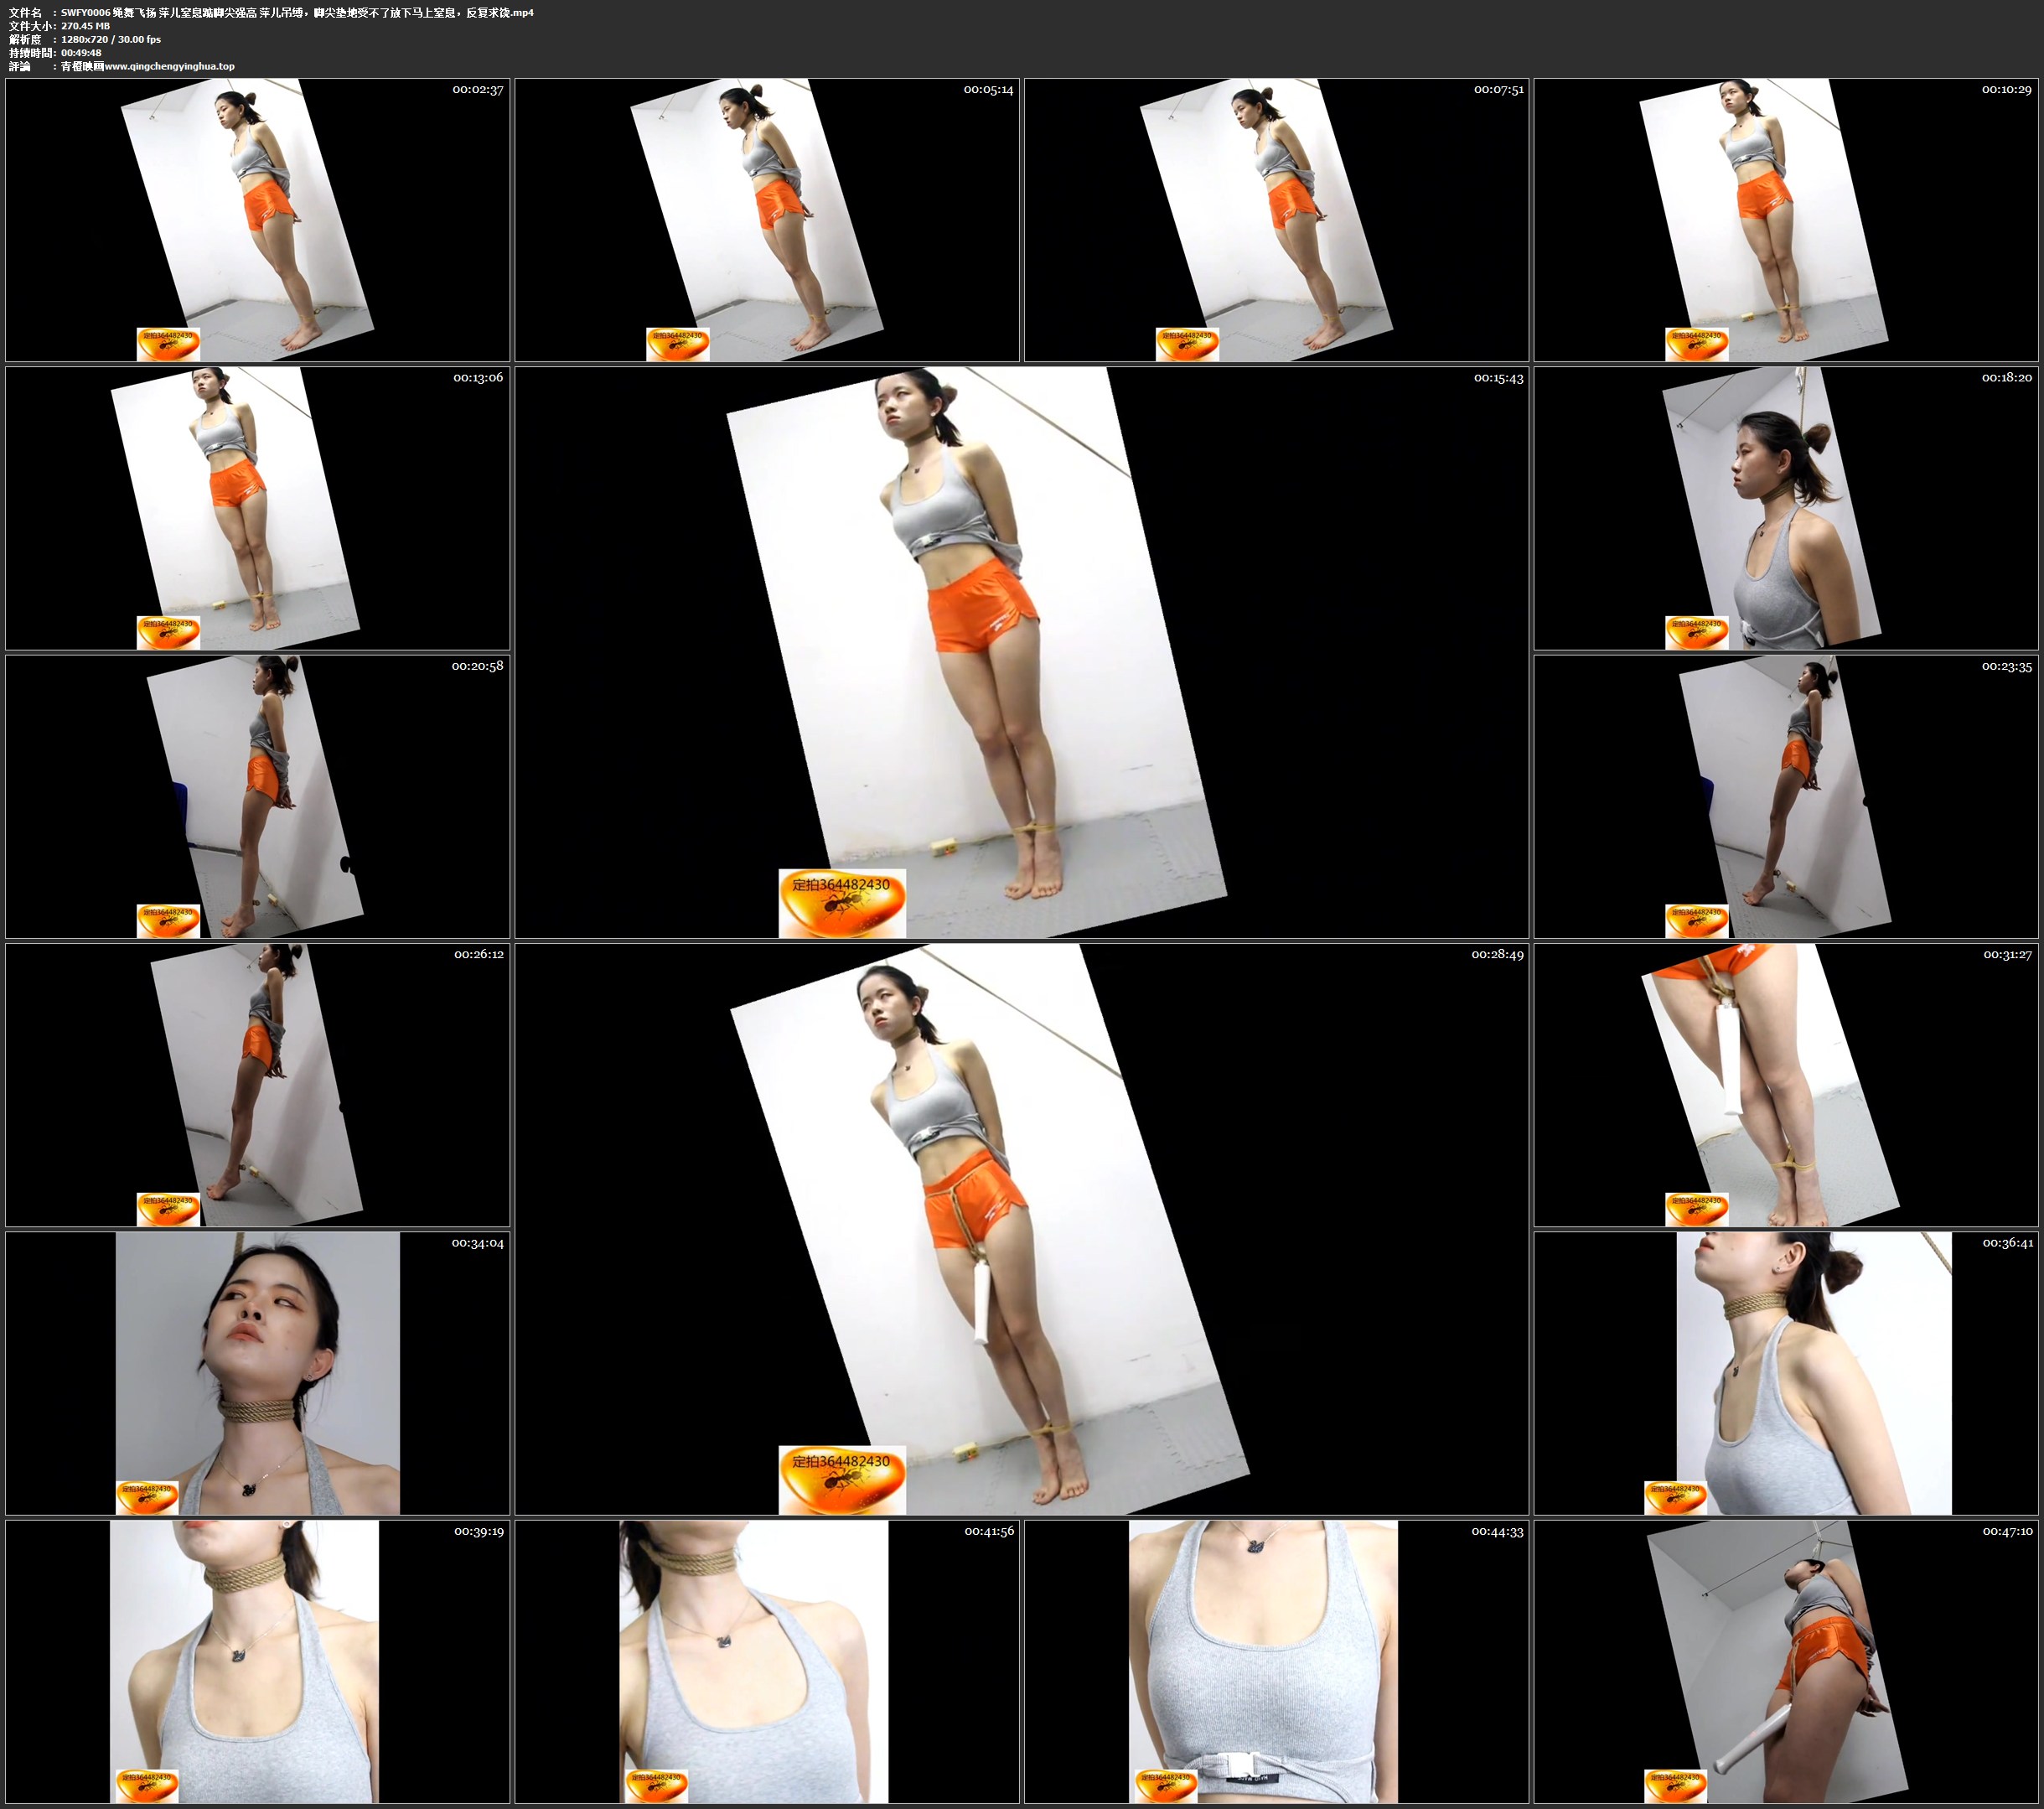Viewport: 2044px width, 1809px height.
Task: Open the thumbnail stamped 00:36:41
Action: click(x=1786, y=1373)
